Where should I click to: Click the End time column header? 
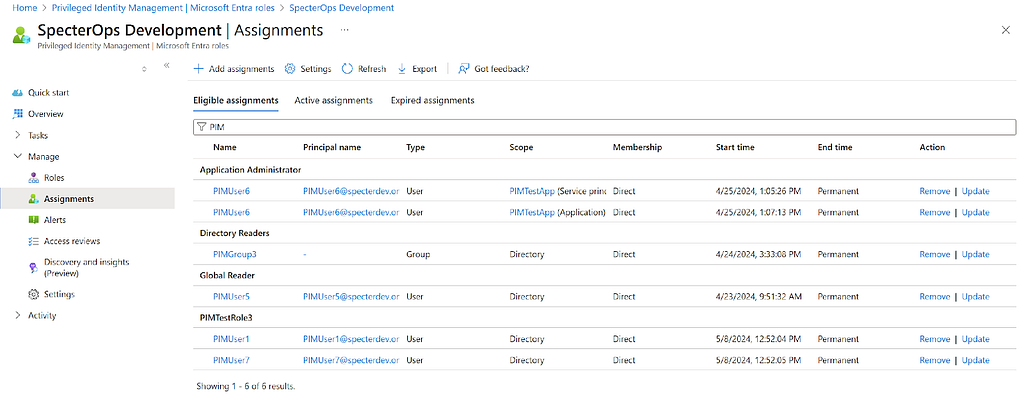coord(835,148)
